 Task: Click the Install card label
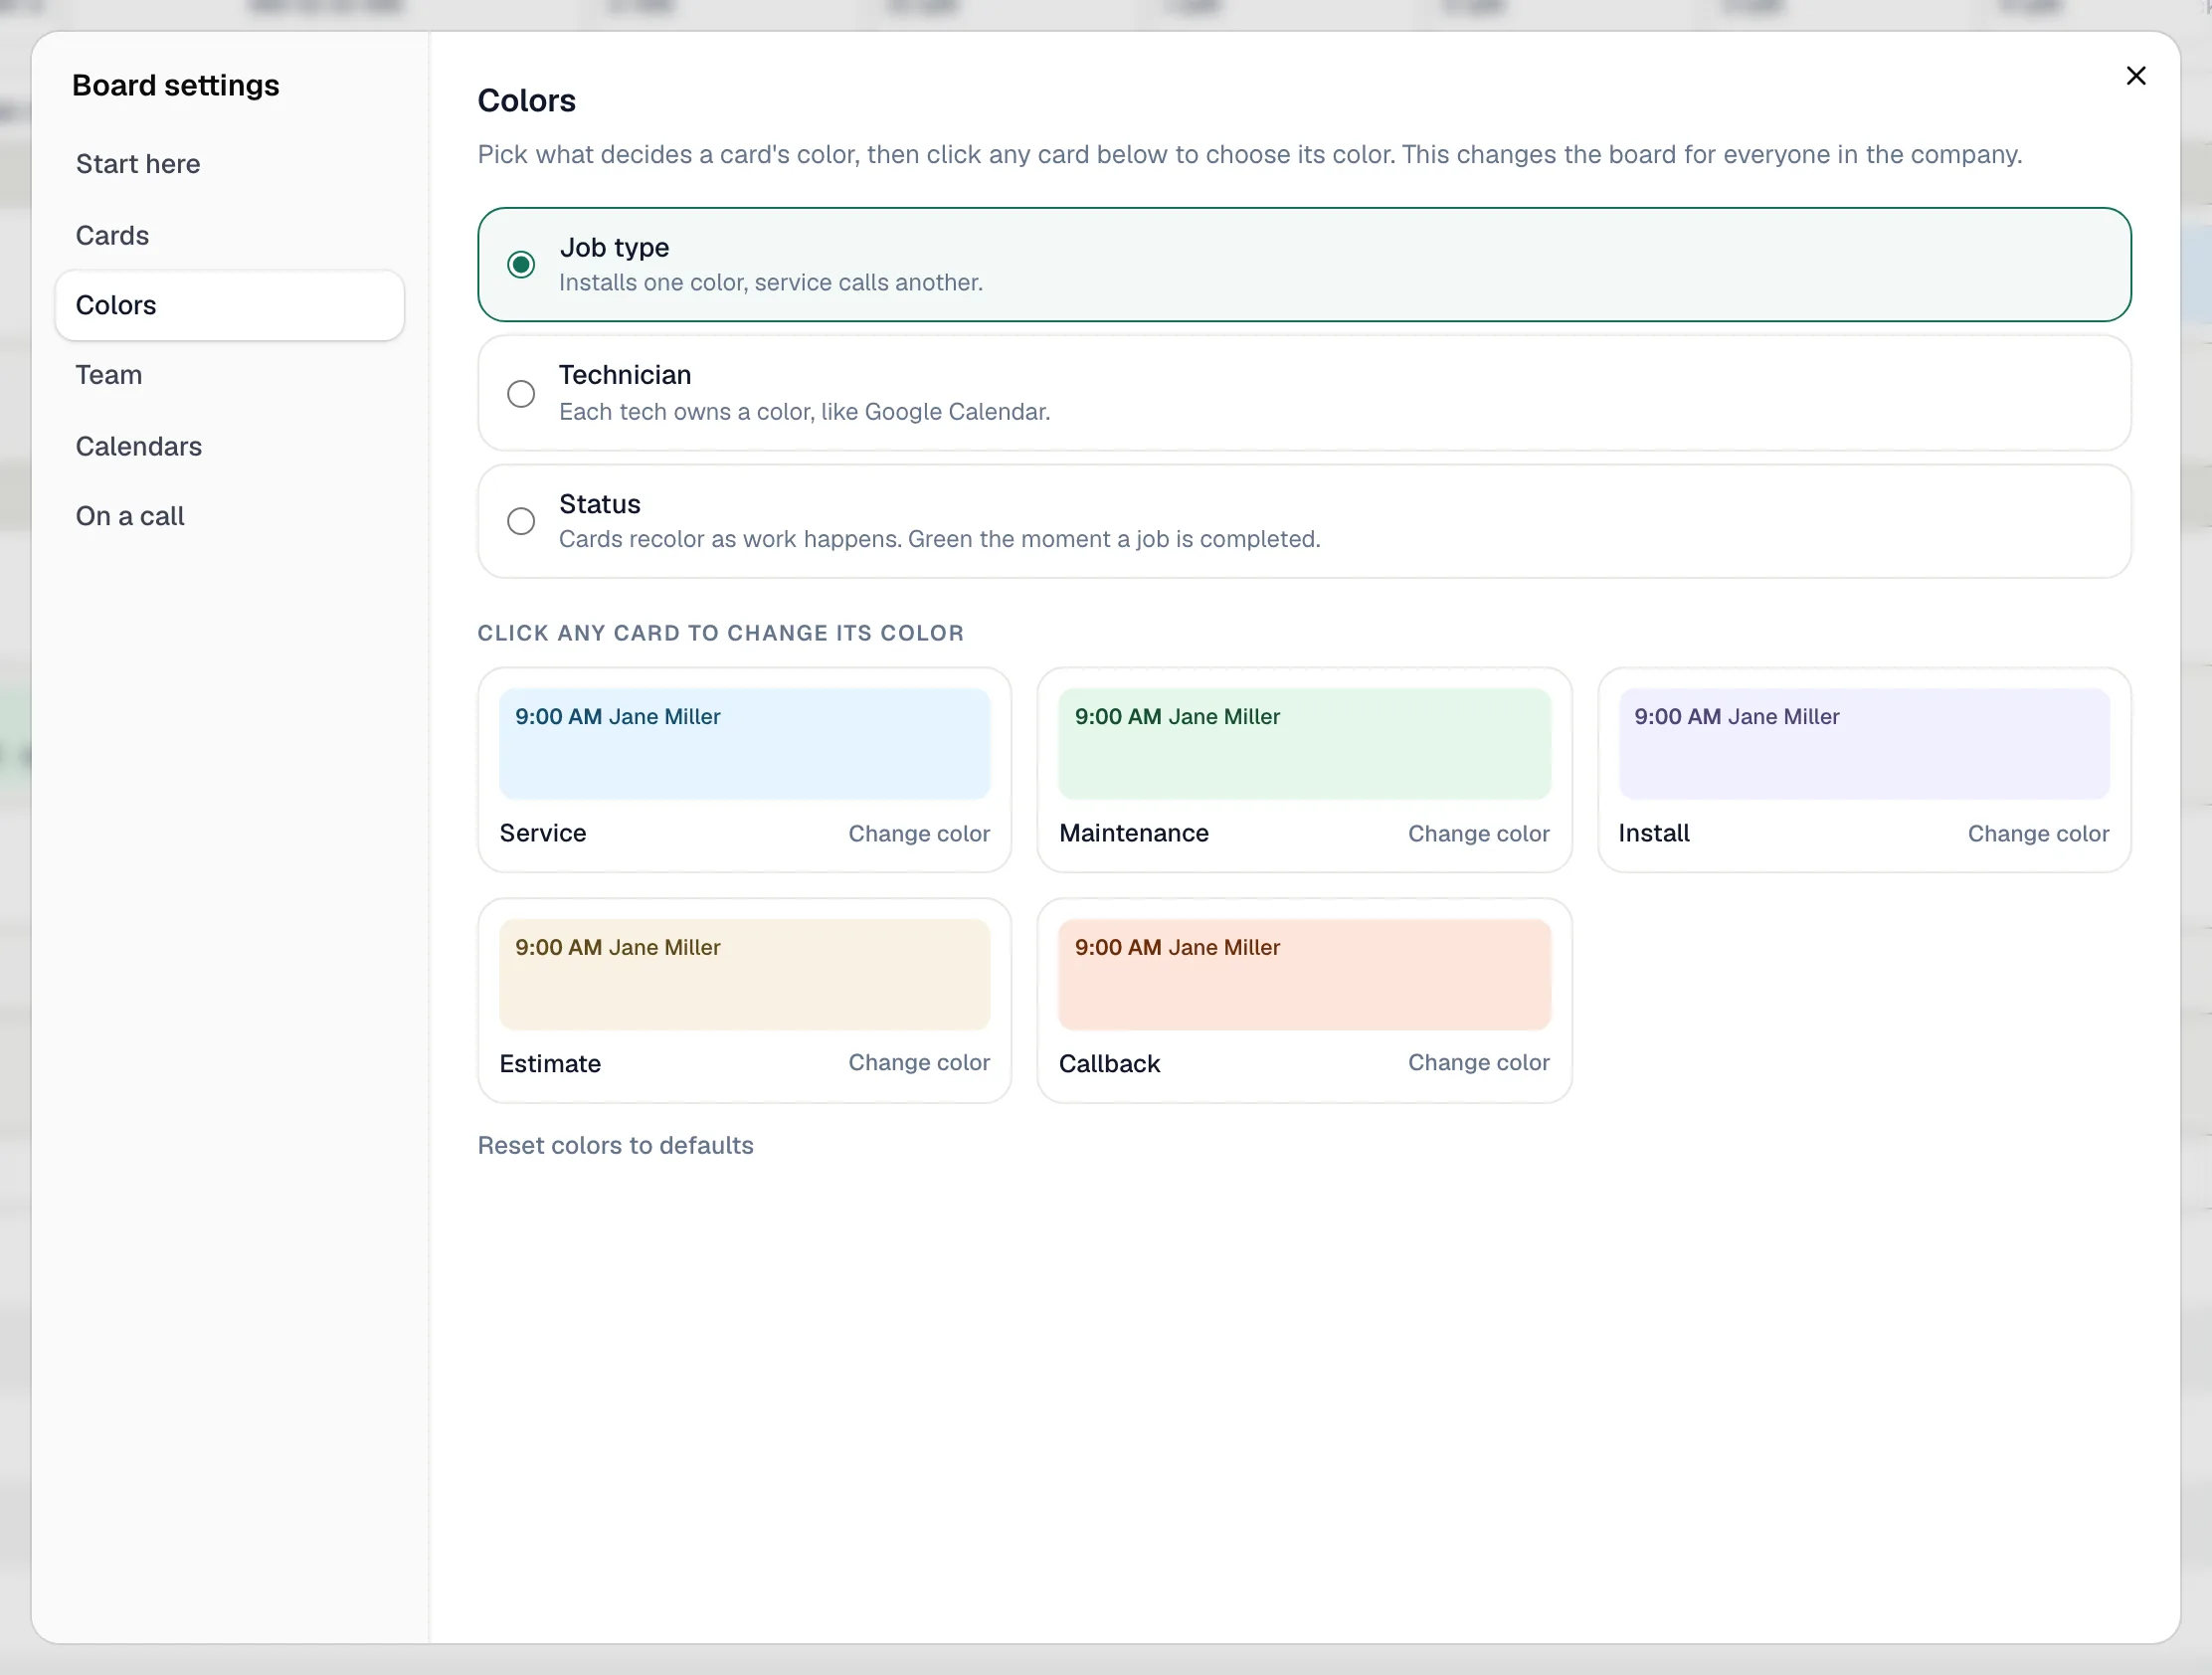tap(1654, 833)
